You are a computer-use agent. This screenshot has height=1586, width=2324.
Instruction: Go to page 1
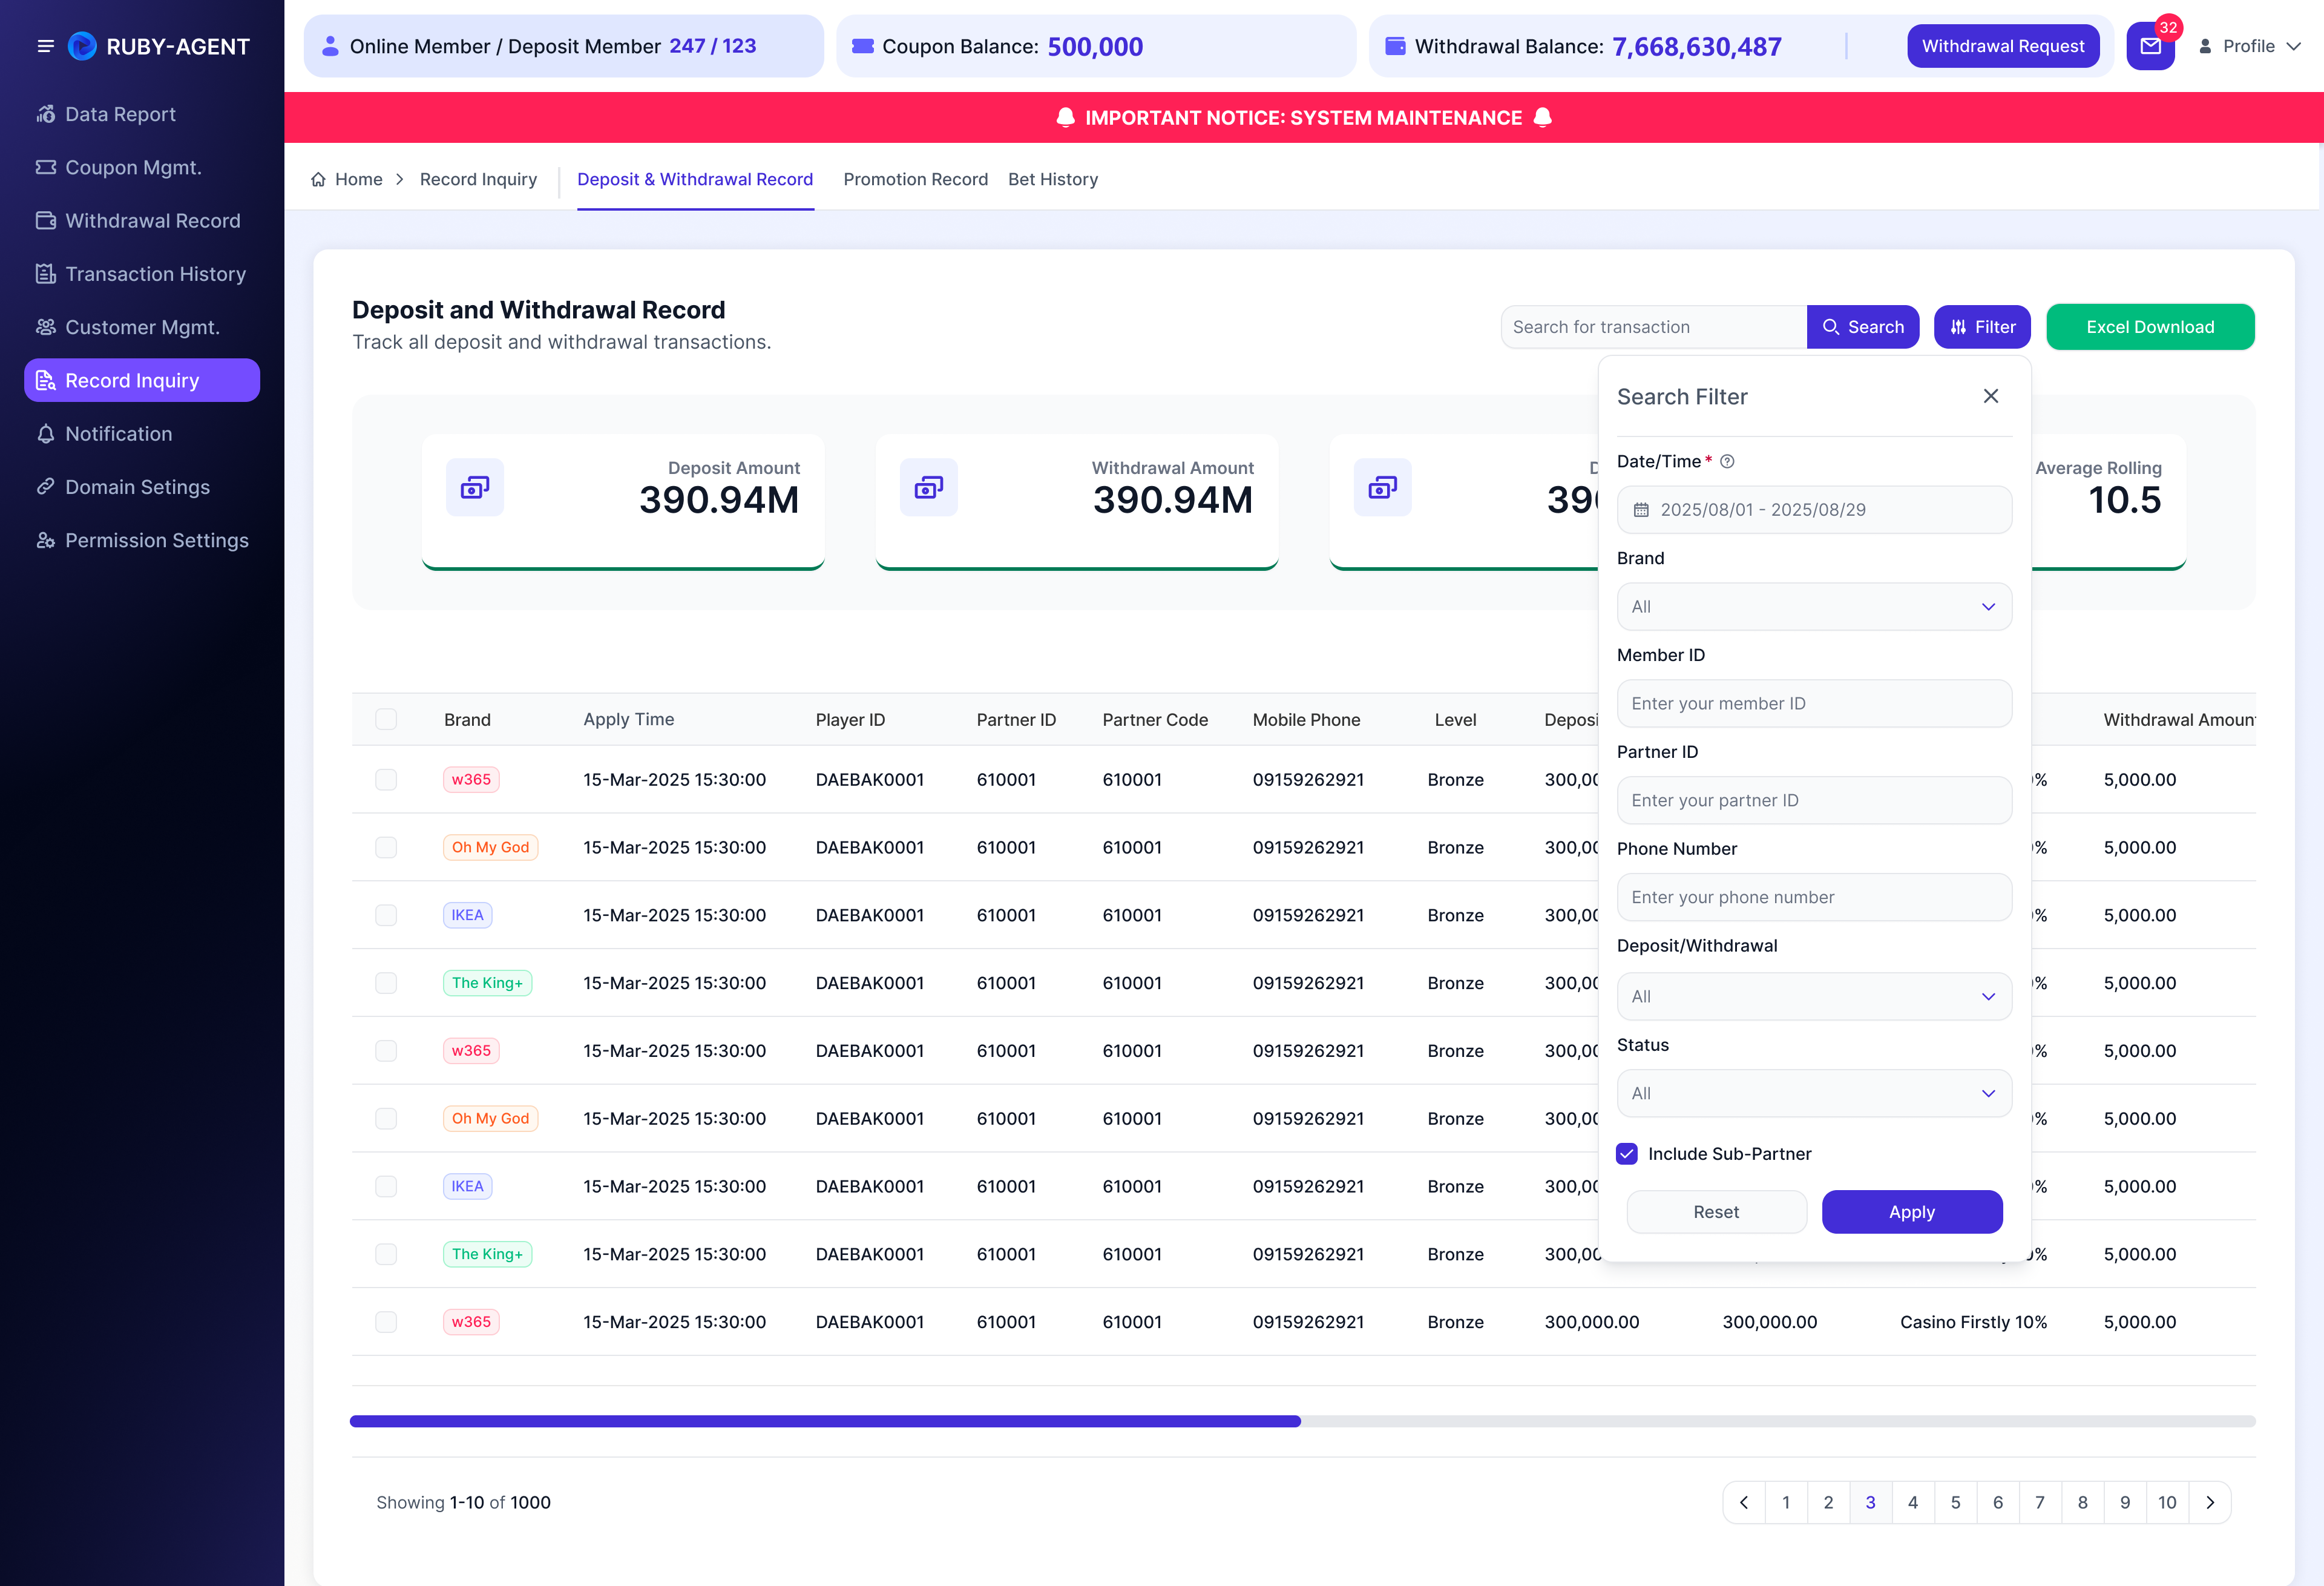(x=1786, y=1502)
